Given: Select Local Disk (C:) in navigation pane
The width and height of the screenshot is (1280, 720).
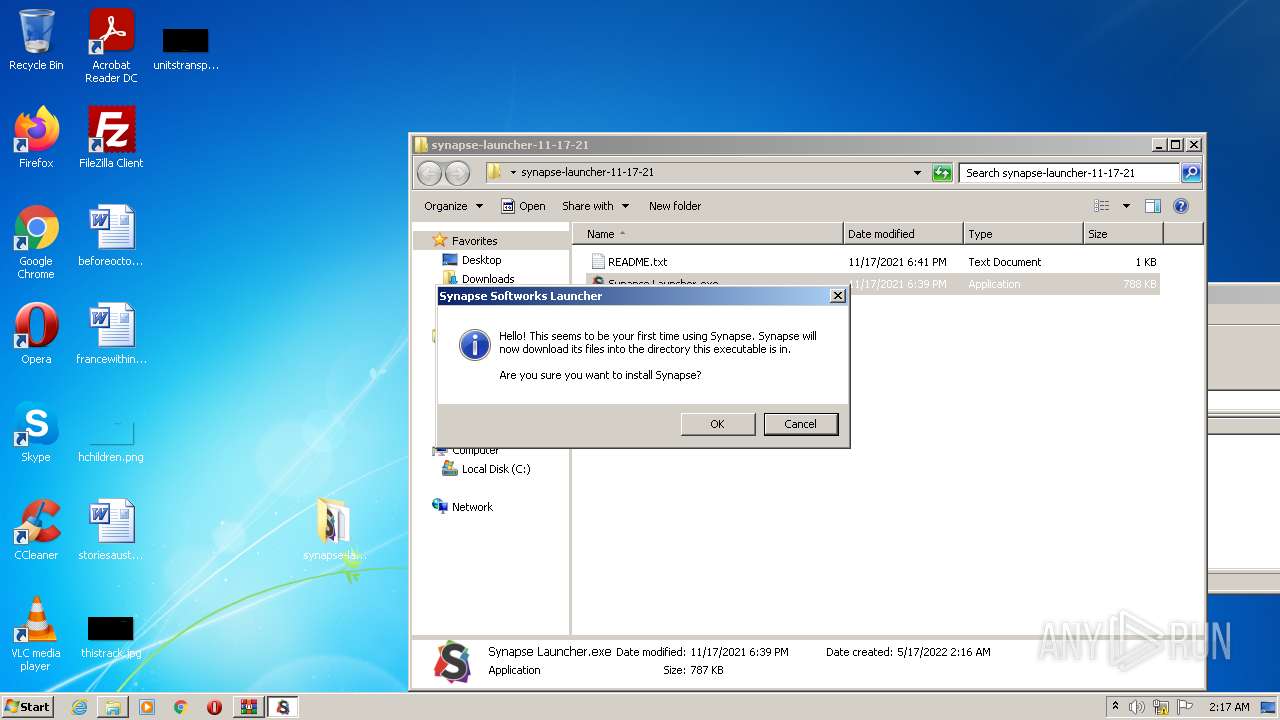Looking at the screenshot, I should pyautogui.click(x=496, y=469).
